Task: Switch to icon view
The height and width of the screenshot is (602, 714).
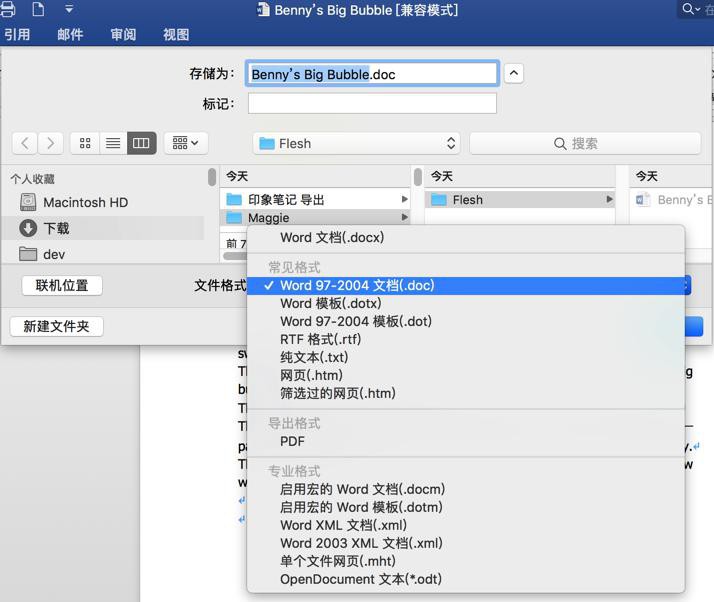Action: click(x=85, y=143)
